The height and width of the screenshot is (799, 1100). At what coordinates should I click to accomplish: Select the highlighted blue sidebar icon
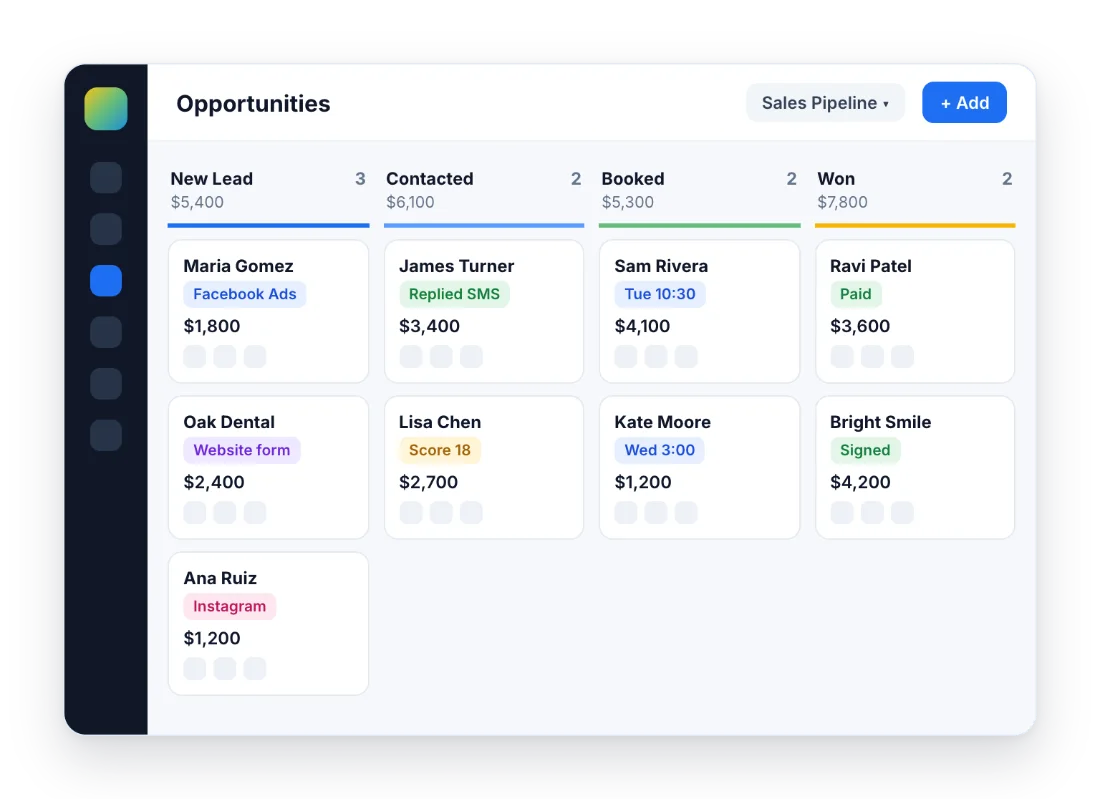pyautogui.click(x=106, y=281)
